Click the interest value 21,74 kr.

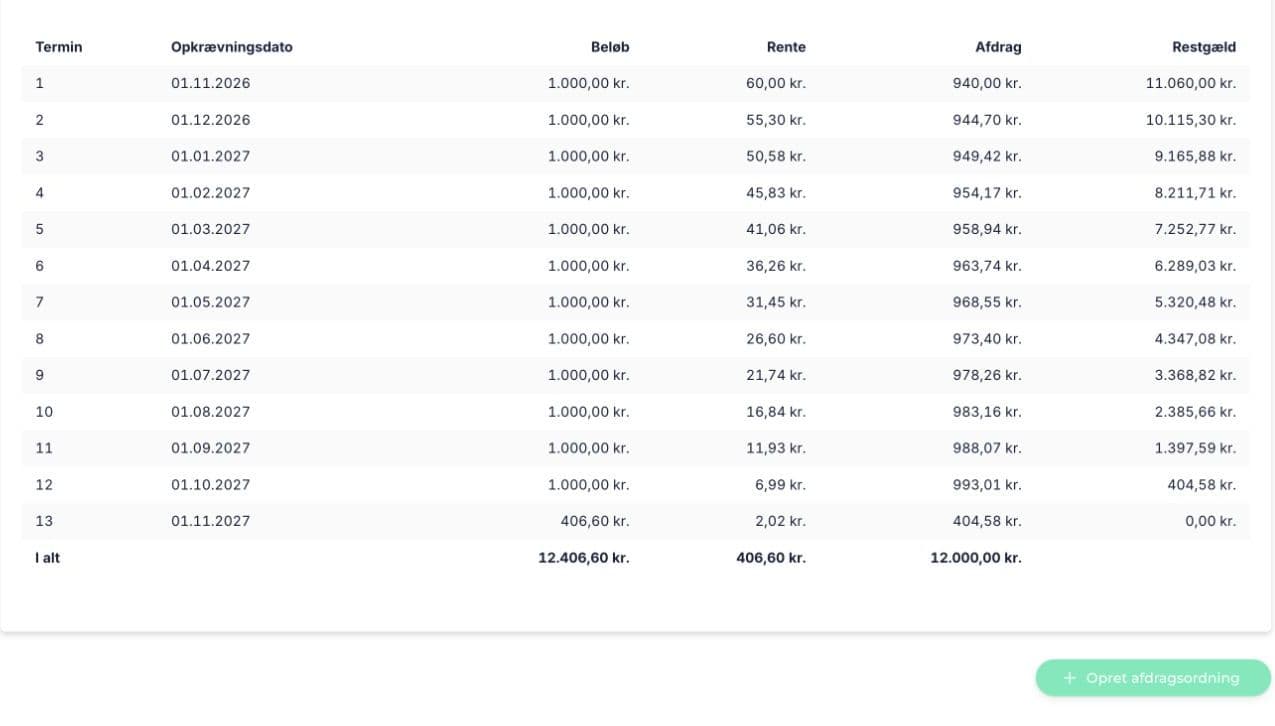point(776,375)
